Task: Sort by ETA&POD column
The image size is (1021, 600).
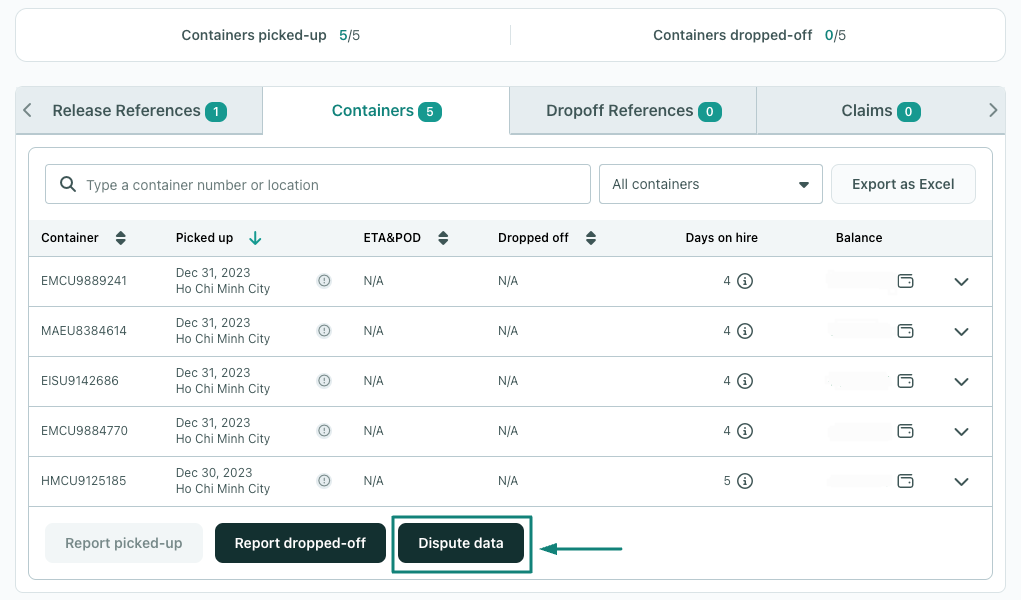Action: pos(443,238)
